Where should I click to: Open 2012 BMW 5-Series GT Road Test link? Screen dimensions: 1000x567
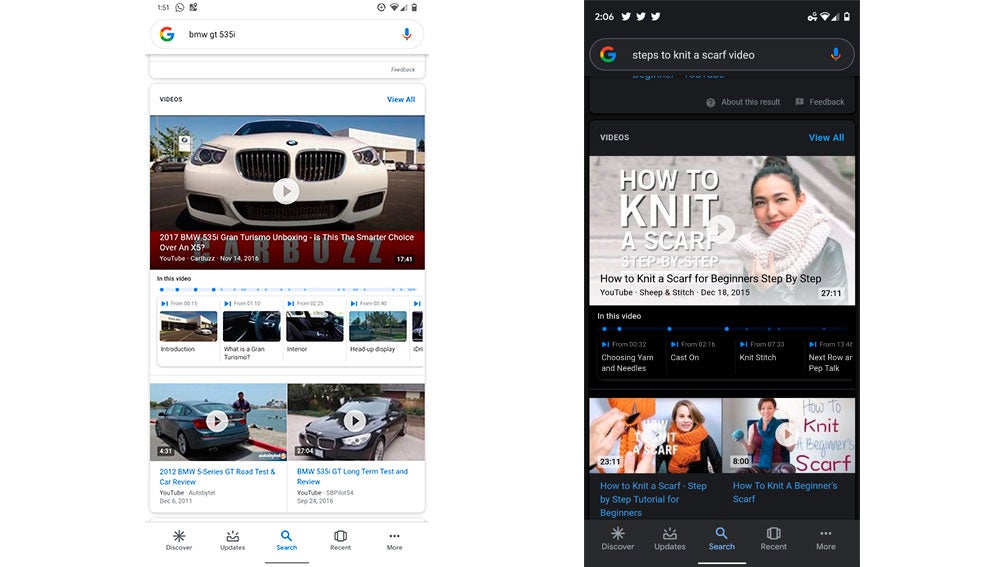217,476
